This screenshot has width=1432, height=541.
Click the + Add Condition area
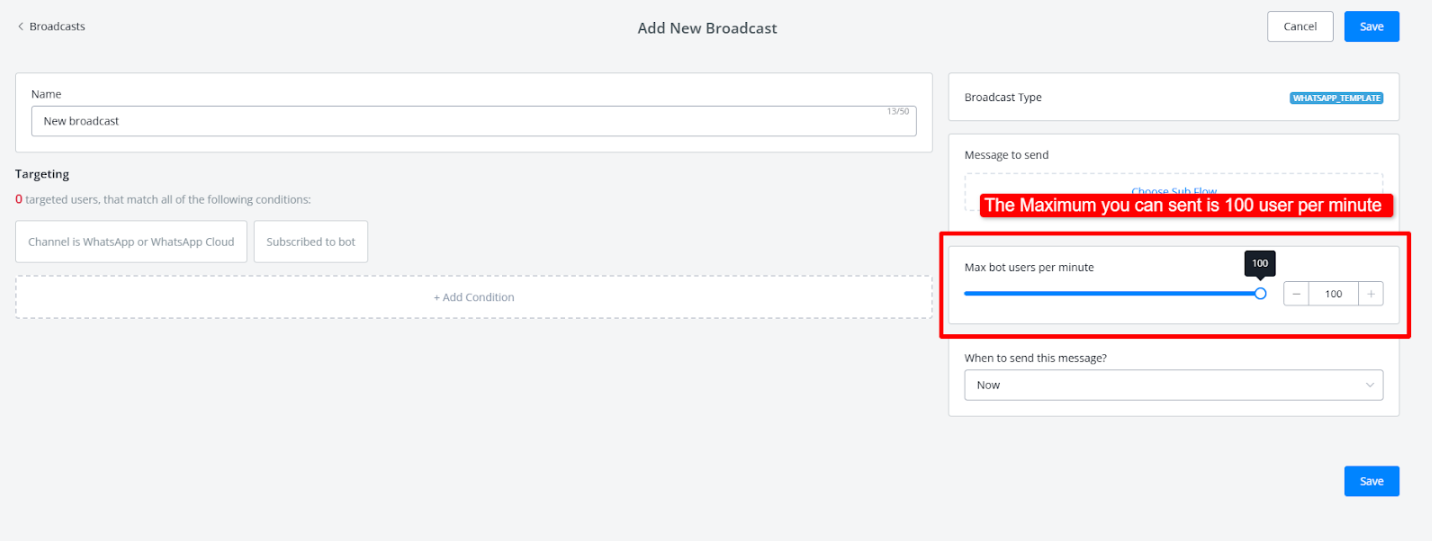coord(474,297)
